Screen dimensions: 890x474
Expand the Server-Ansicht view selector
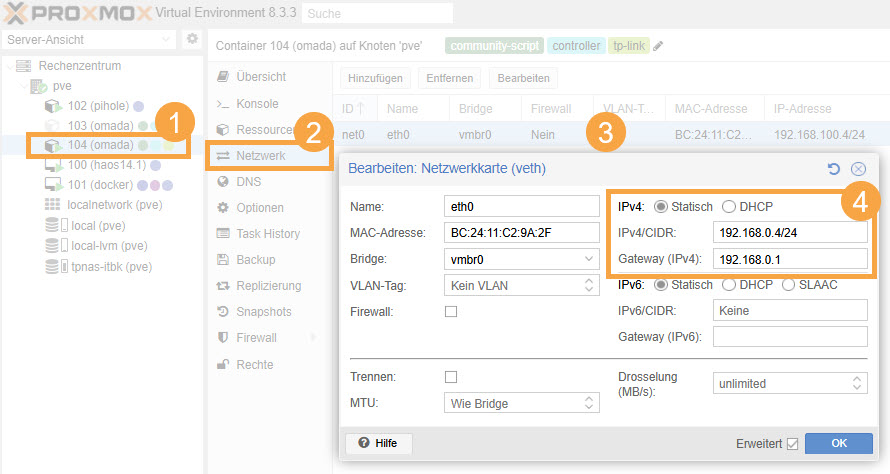(90, 39)
